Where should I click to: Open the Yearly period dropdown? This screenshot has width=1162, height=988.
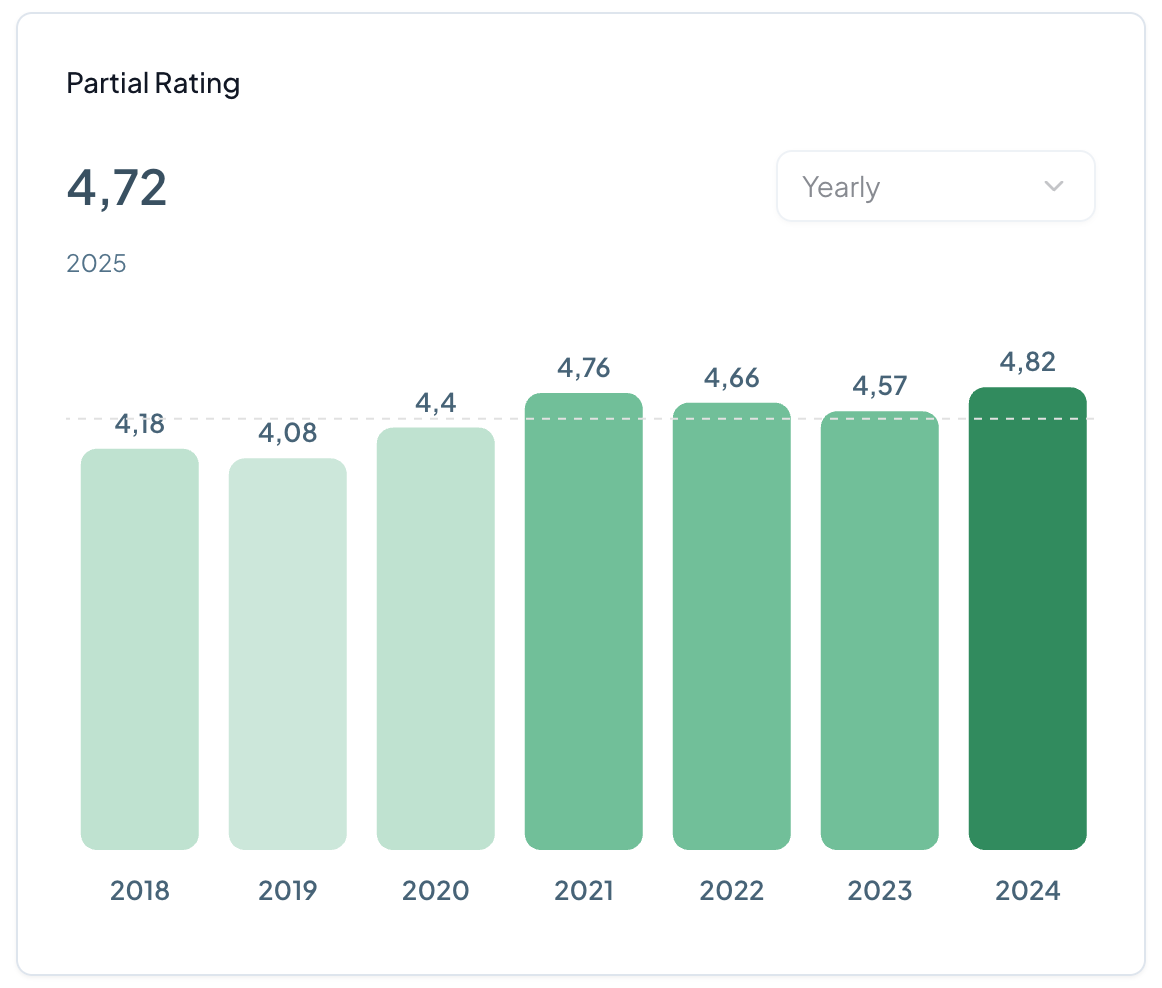point(934,187)
